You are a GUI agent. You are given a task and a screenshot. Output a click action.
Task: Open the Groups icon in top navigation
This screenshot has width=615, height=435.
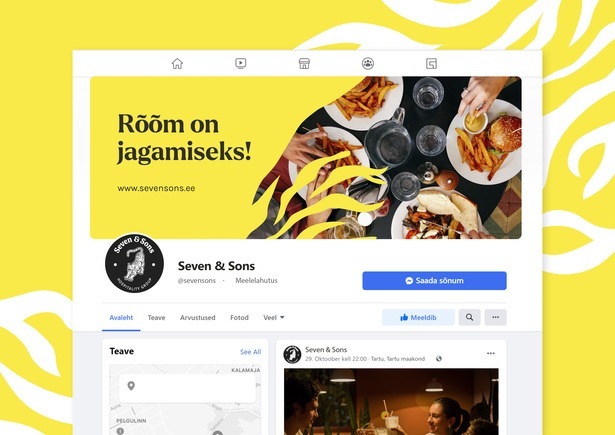tap(368, 64)
